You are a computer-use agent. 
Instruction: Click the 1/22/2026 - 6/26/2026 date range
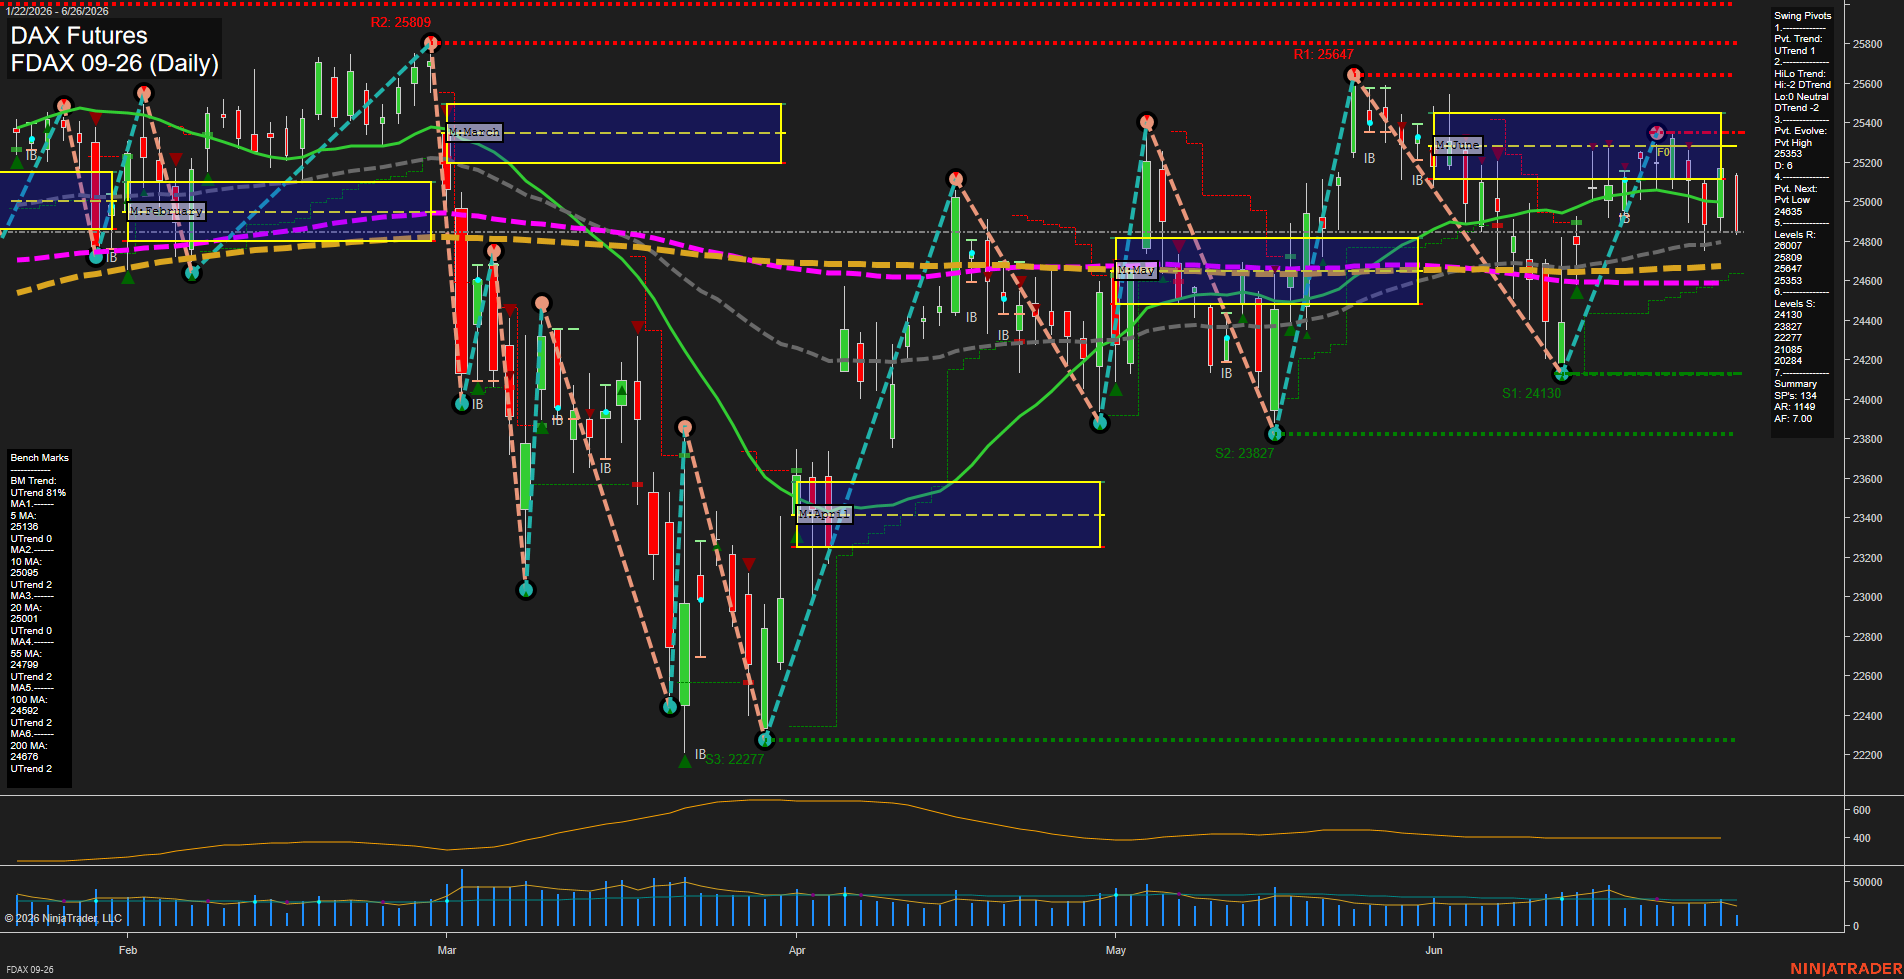57,11
